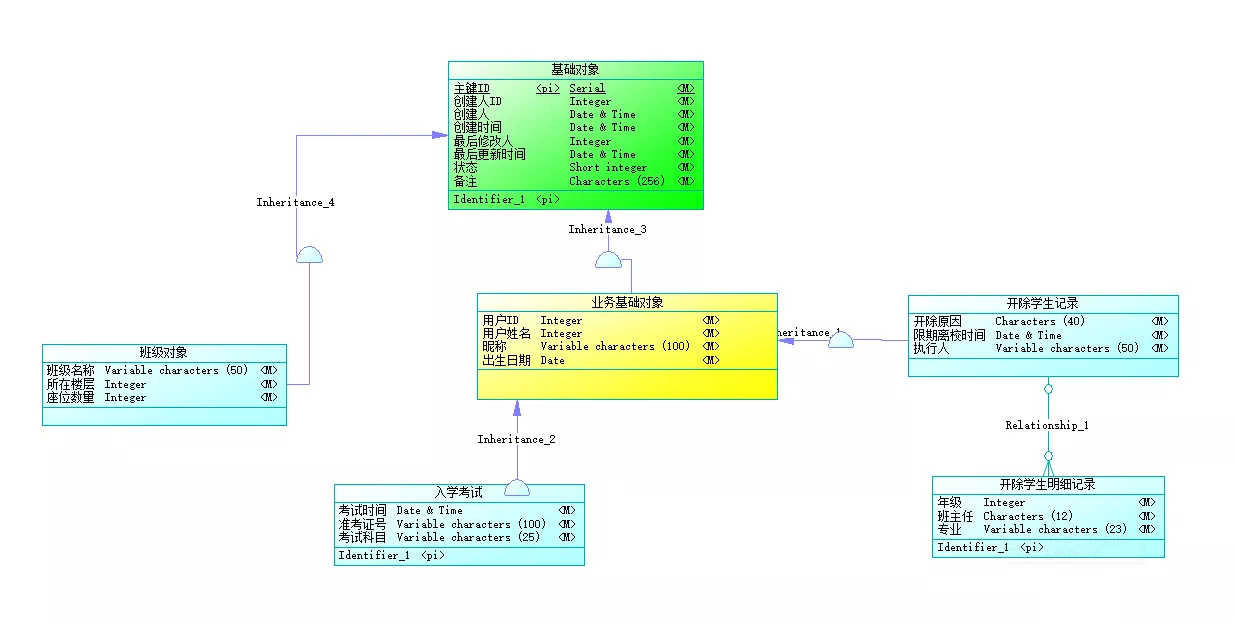Image resolution: width=1236 pixels, height=622 pixels.
Task: Select the 入学考试 entity title
Action: point(458,492)
